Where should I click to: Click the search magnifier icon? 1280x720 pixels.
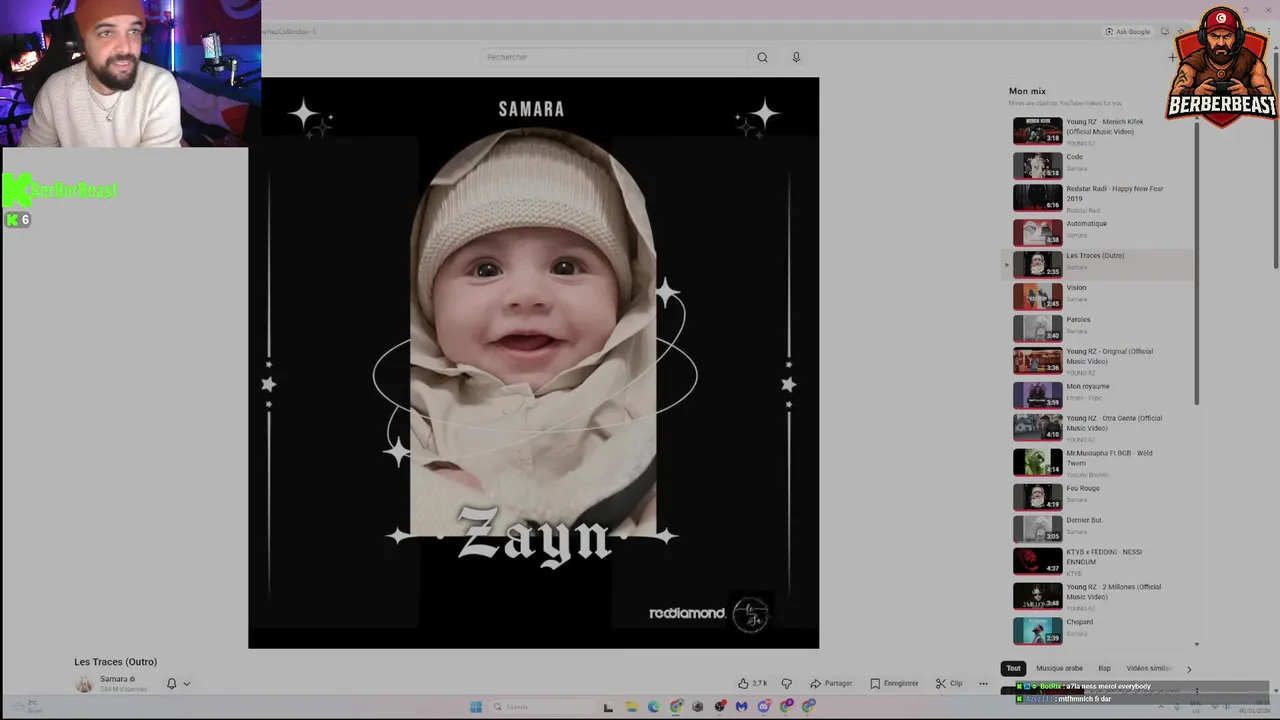762,57
